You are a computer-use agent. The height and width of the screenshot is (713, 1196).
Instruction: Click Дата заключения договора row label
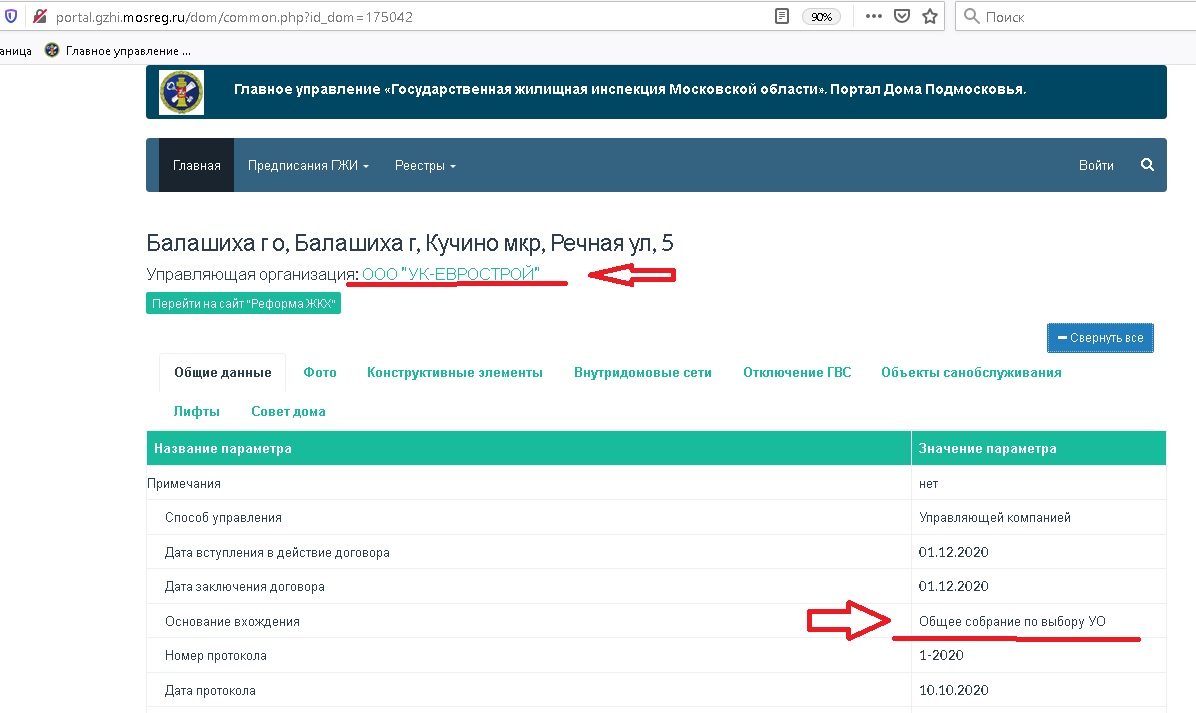(245, 586)
